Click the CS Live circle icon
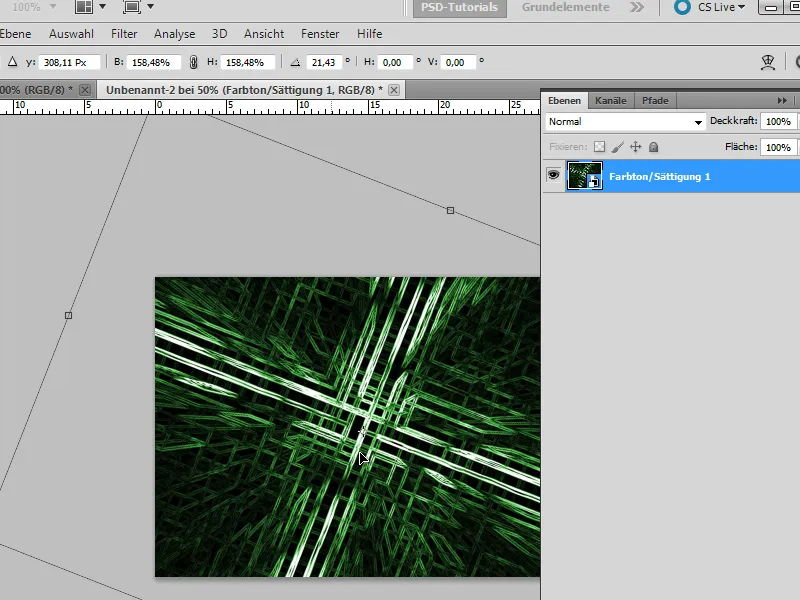800x600 pixels. [x=682, y=7]
